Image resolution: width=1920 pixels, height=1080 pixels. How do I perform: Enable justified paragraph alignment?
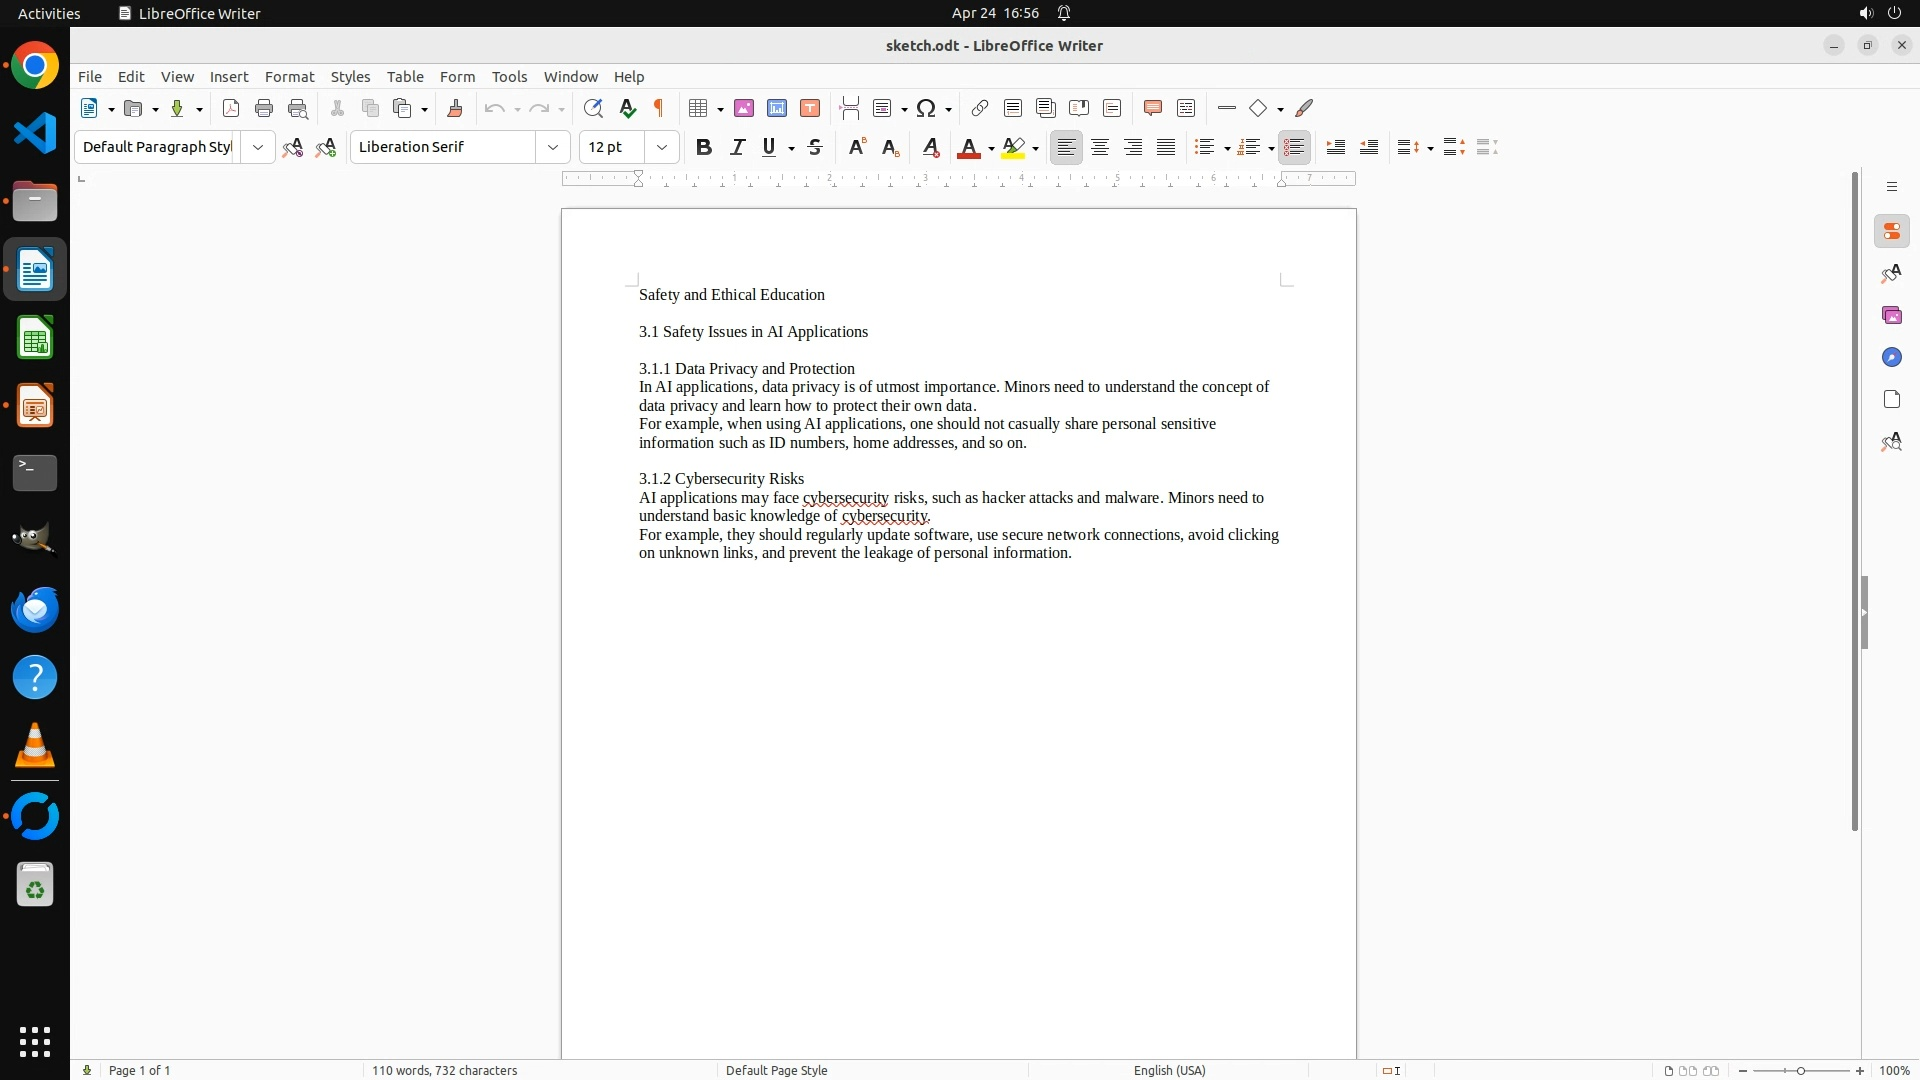1166,147
